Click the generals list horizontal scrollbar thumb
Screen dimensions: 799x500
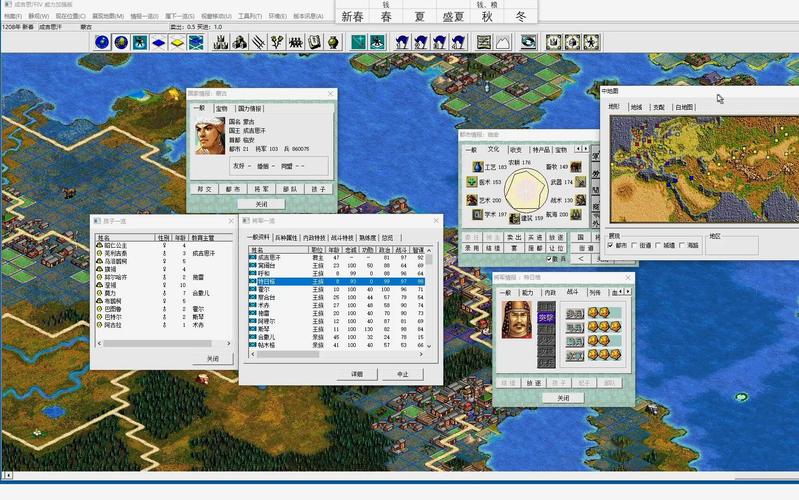(288, 354)
